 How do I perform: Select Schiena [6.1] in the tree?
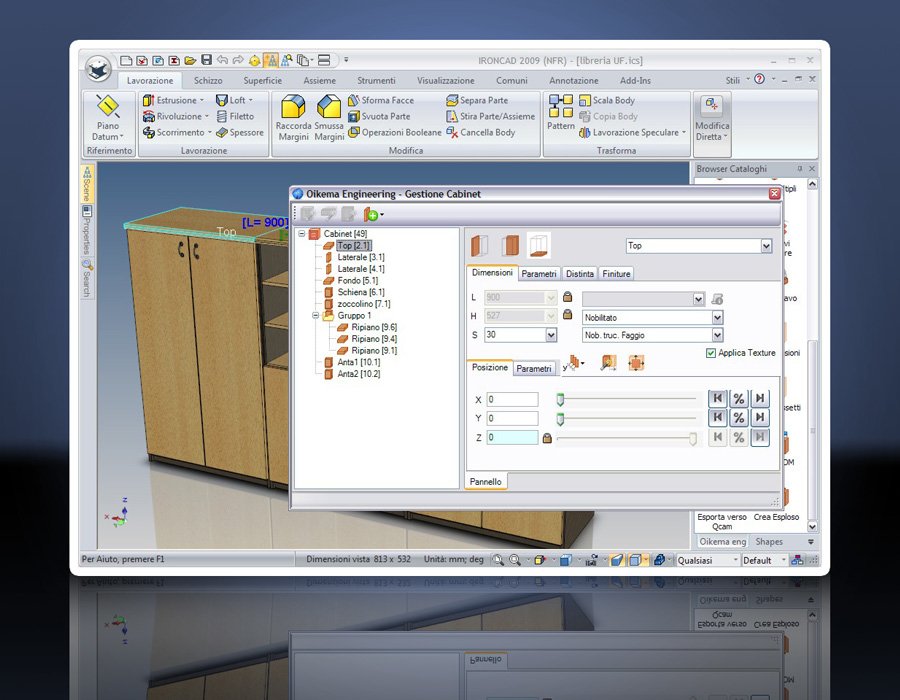[x=354, y=292]
